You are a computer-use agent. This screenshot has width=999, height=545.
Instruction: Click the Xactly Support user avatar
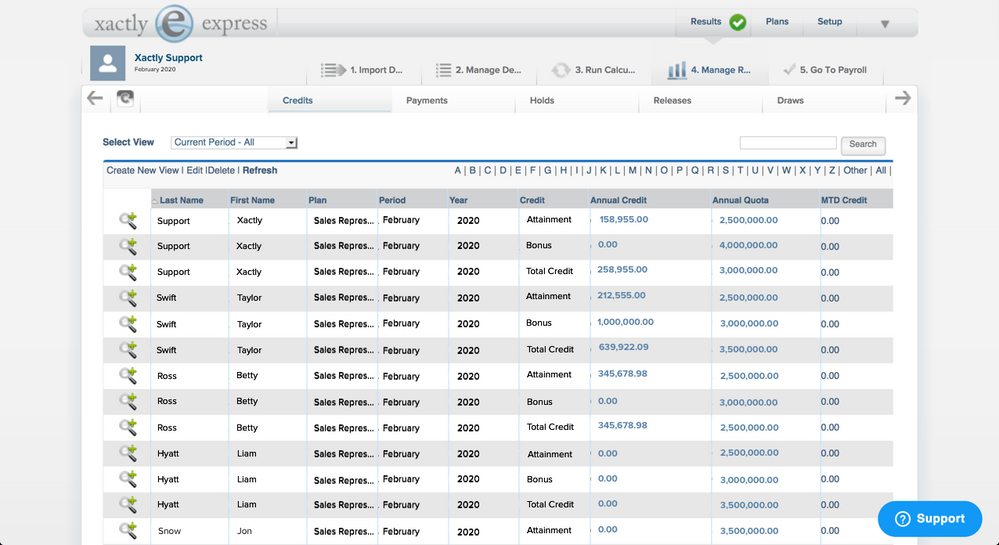pos(107,63)
